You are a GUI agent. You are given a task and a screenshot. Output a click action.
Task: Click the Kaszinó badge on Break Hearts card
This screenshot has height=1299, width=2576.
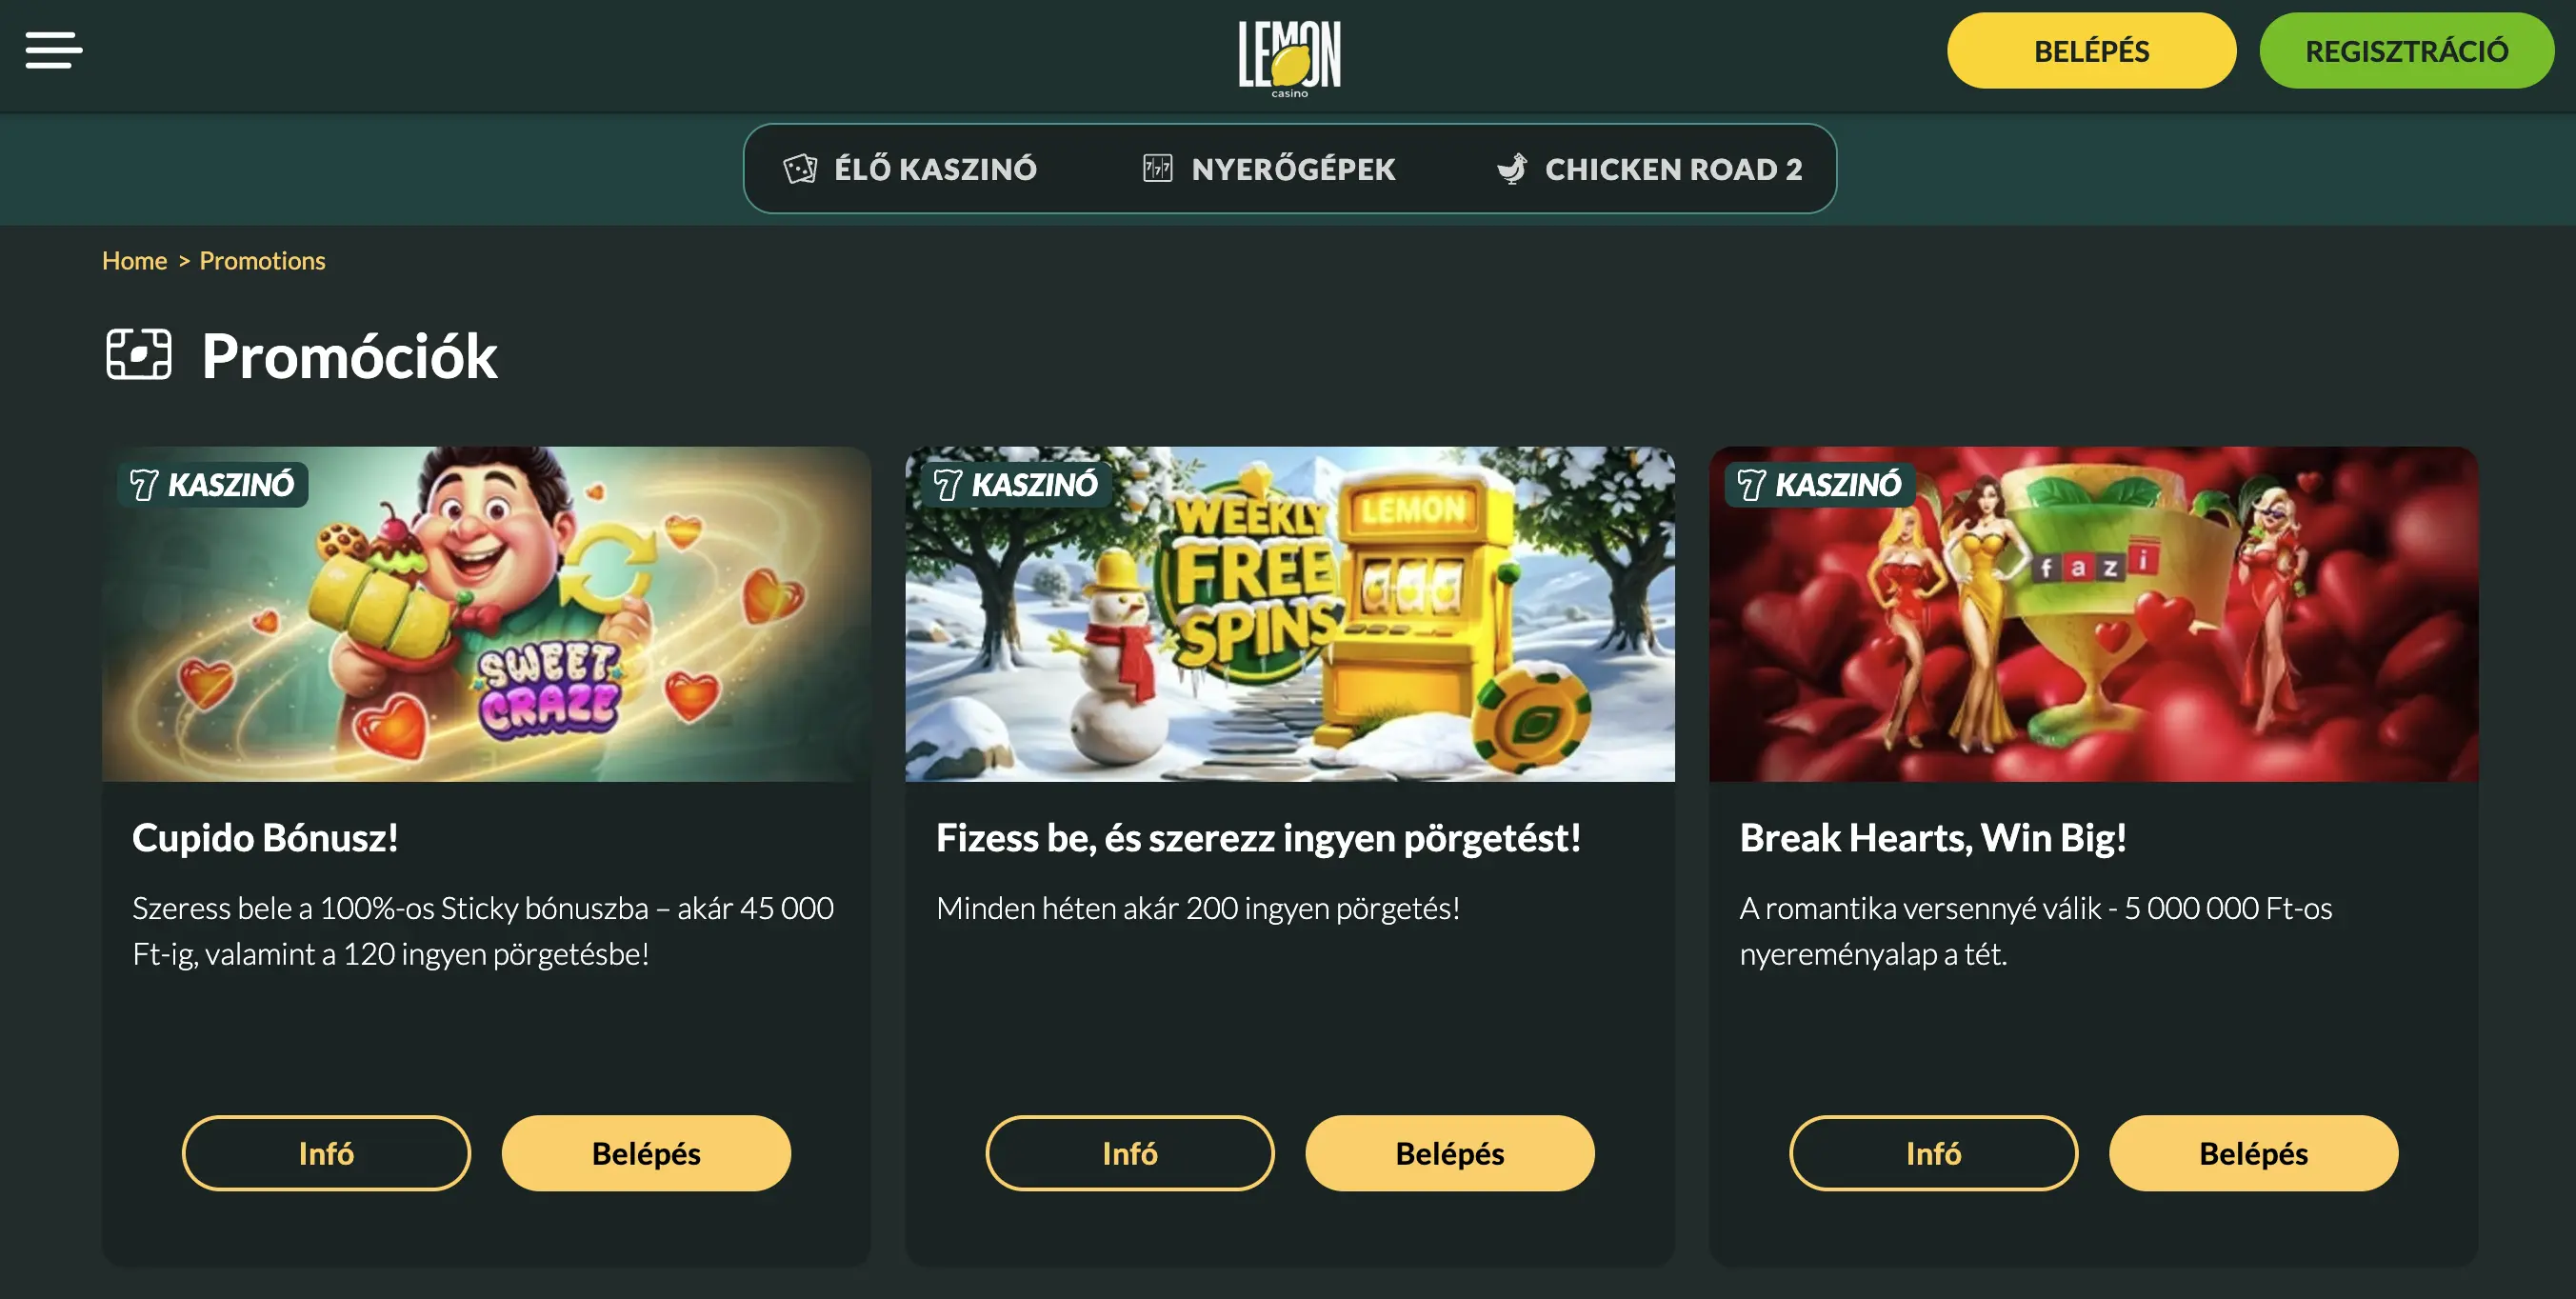[x=1820, y=485]
